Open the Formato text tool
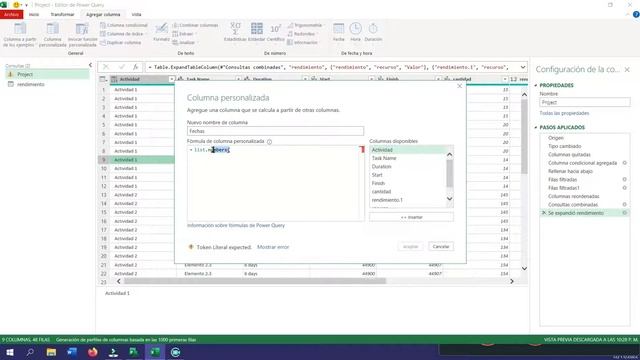This screenshot has height=360, width=640. pos(161,32)
